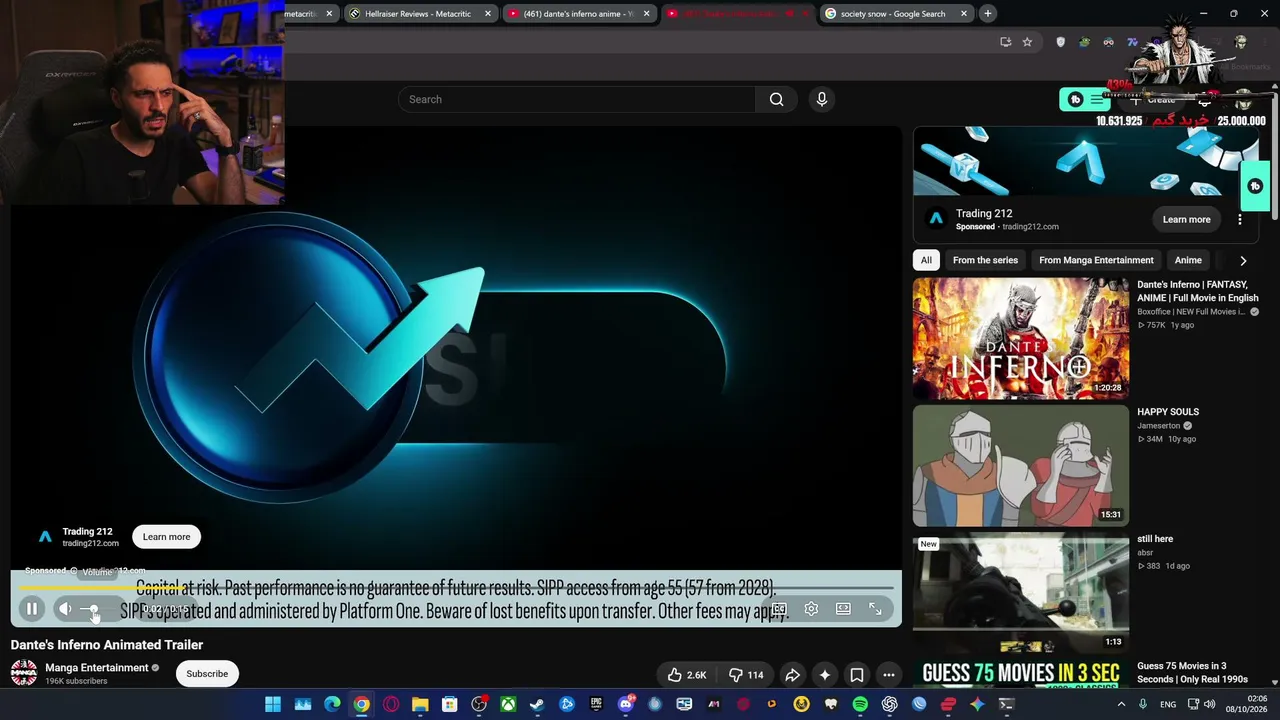Select the Anime filter chip
Viewport: 1280px width, 720px height.
coord(1188,260)
